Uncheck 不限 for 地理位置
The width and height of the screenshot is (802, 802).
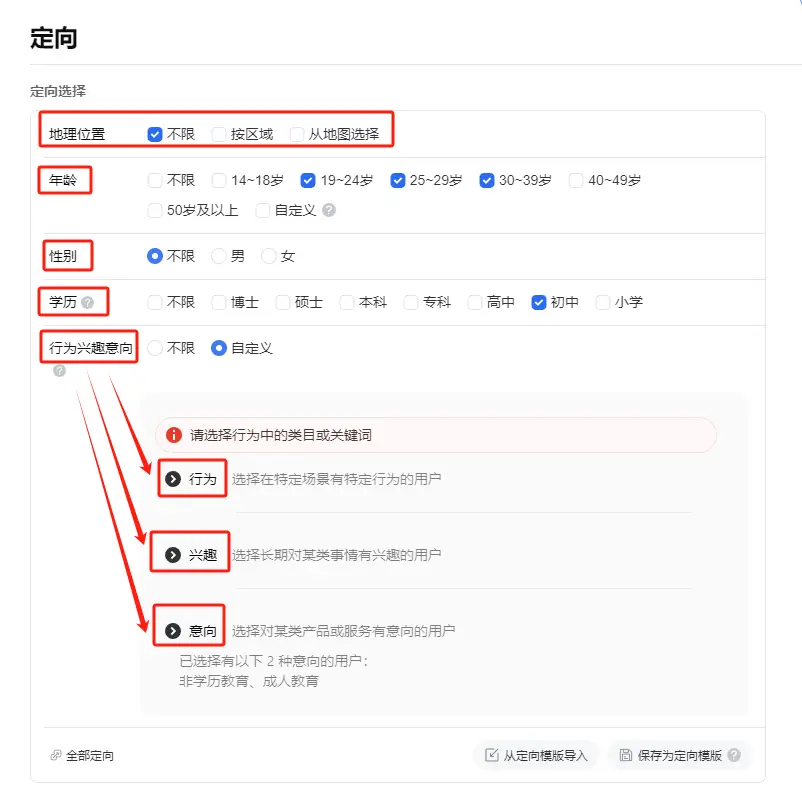(155, 134)
